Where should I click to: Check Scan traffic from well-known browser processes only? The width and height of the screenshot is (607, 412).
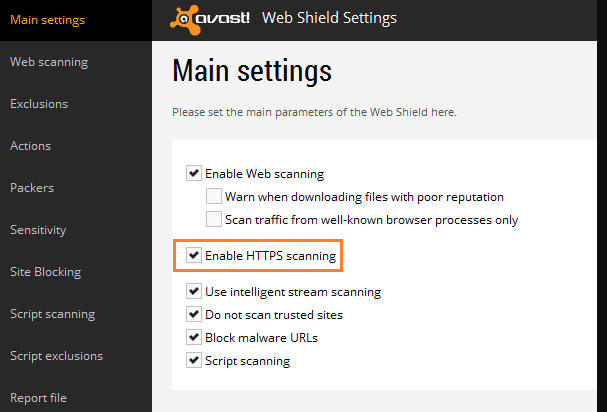pyautogui.click(x=214, y=219)
